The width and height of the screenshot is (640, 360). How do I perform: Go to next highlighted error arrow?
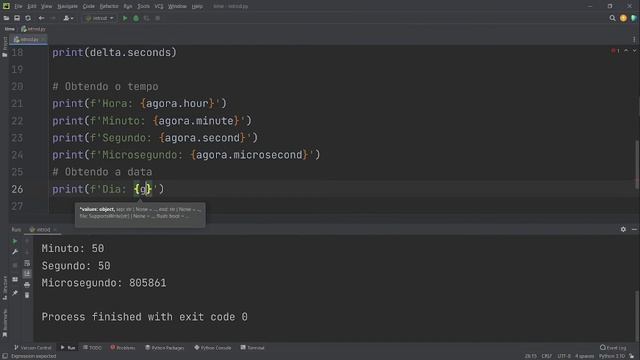pyautogui.click(x=634, y=51)
